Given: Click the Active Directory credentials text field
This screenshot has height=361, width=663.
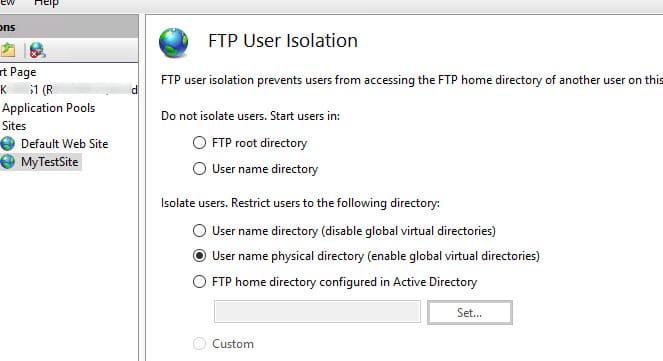Looking at the screenshot, I should (317, 312).
